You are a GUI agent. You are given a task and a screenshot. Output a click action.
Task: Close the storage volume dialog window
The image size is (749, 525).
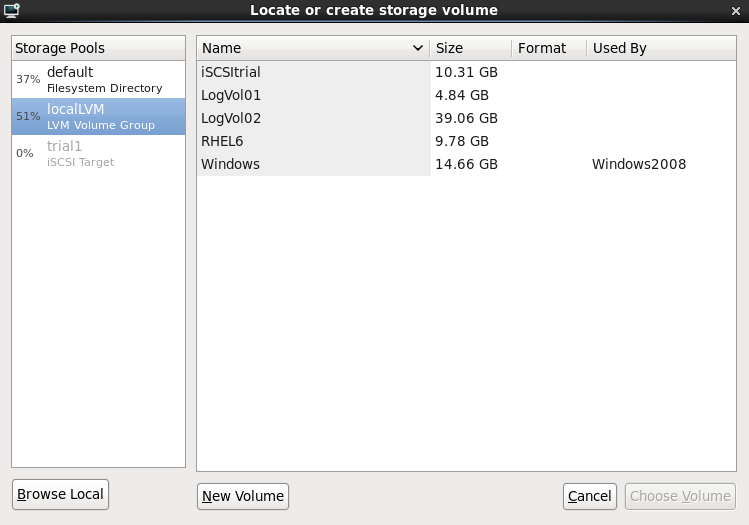point(737,10)
